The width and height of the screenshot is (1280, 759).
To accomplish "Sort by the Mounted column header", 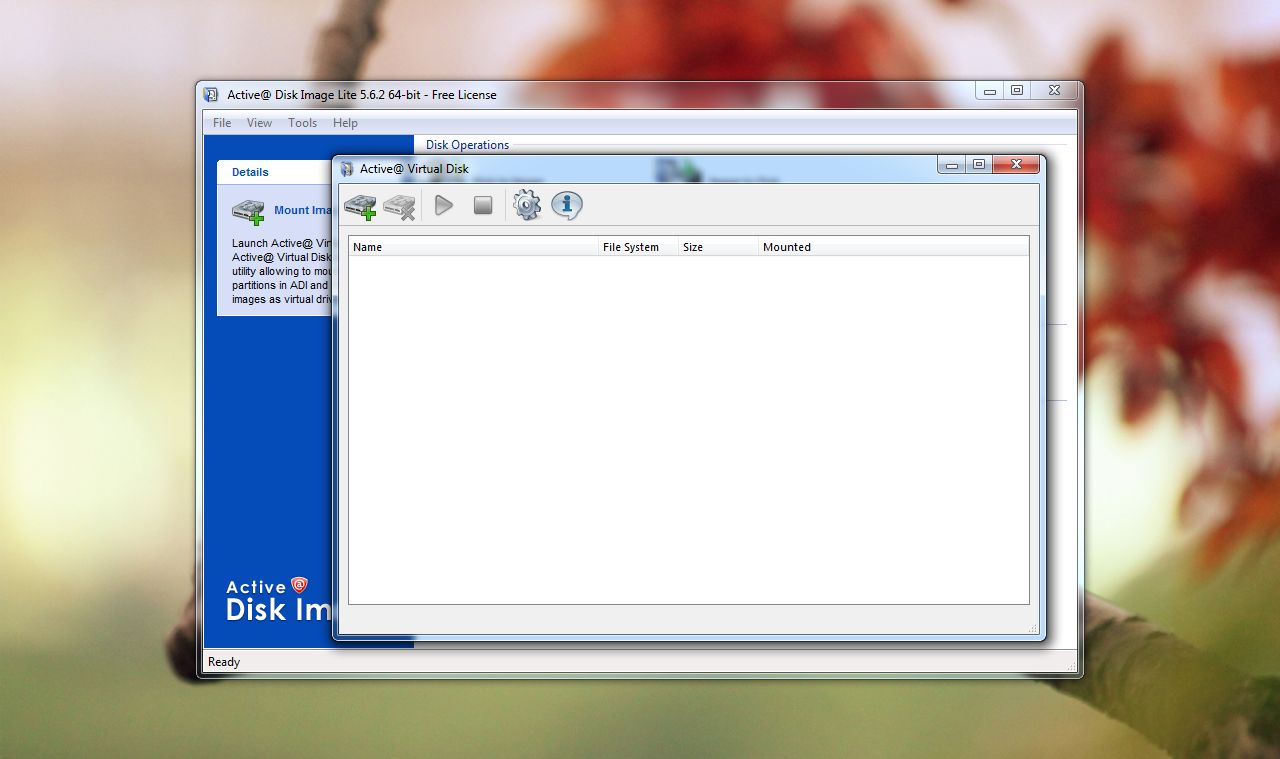I will [893, 247].
